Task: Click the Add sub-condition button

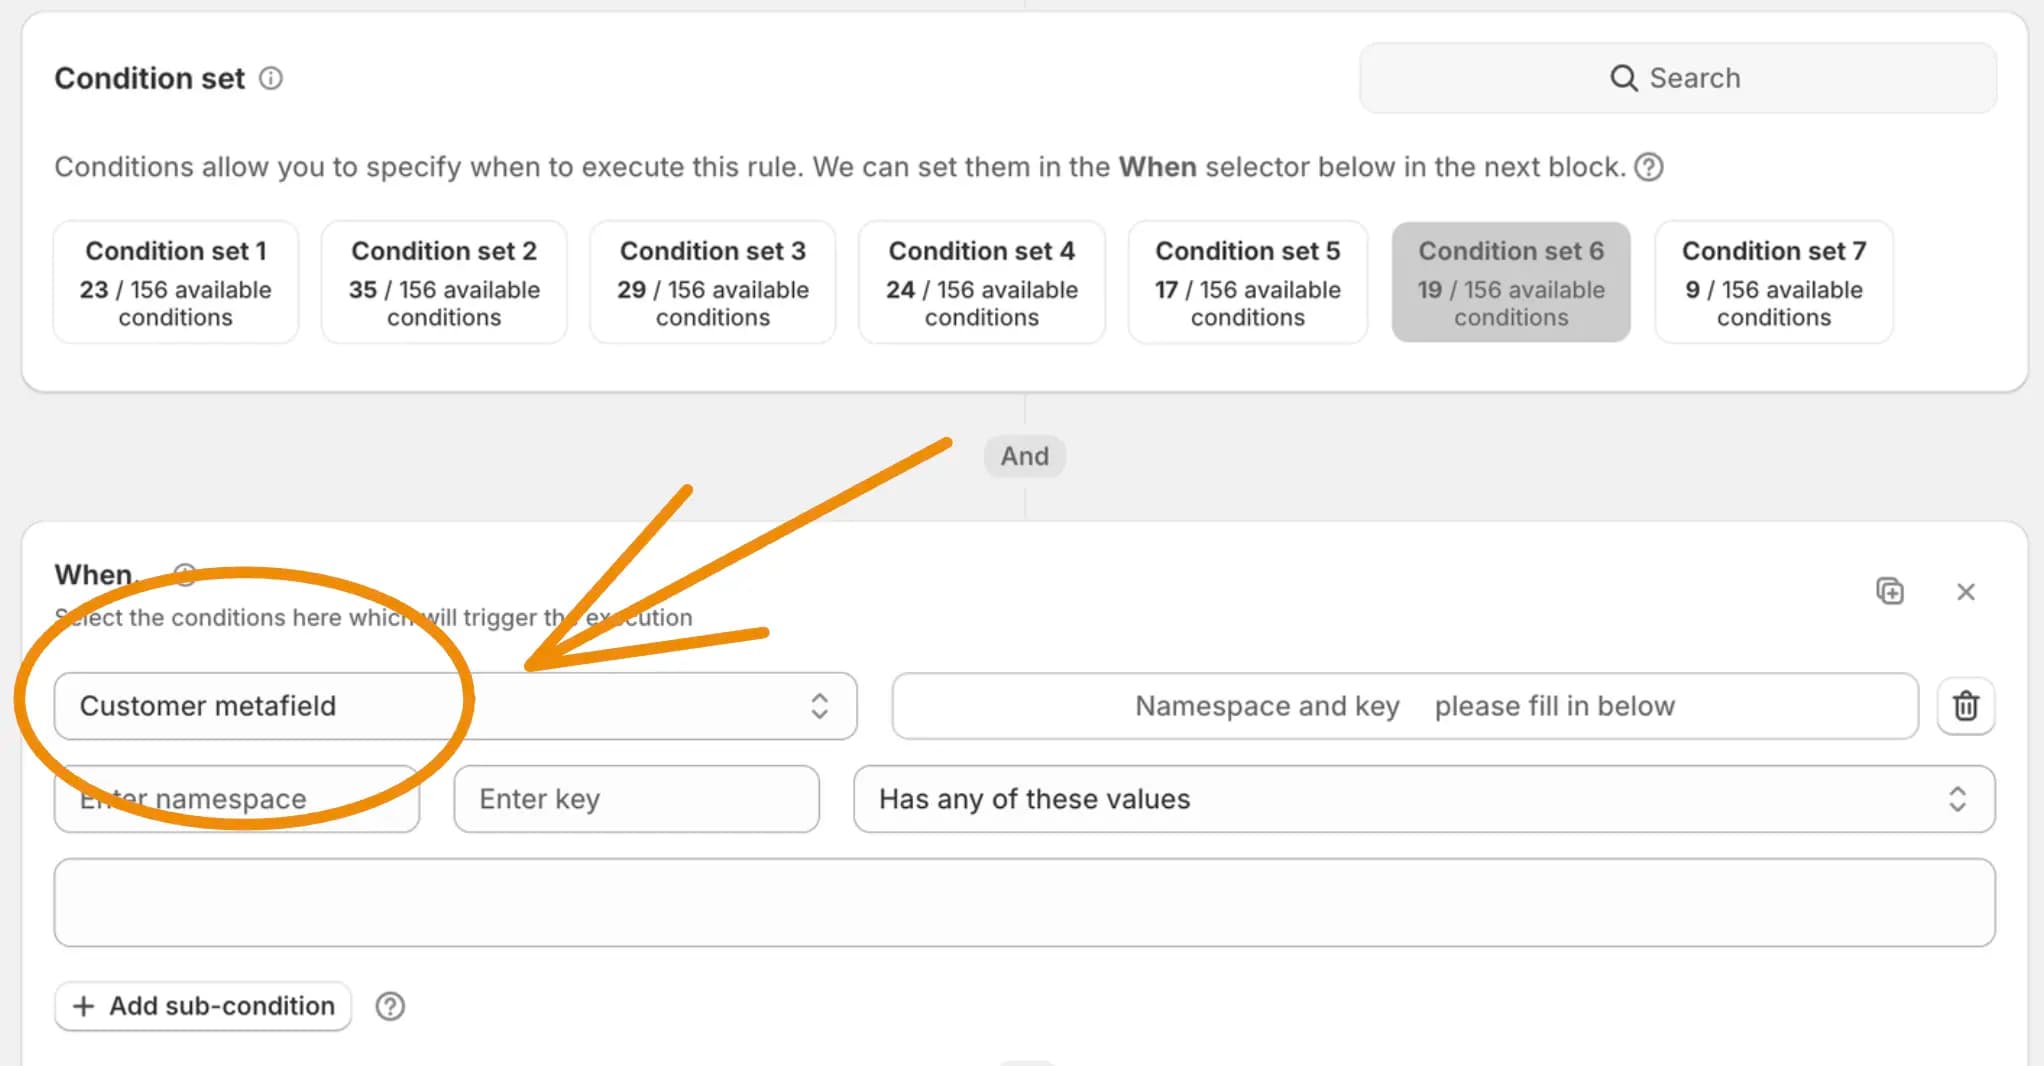Action: (x=203, y=1006)
